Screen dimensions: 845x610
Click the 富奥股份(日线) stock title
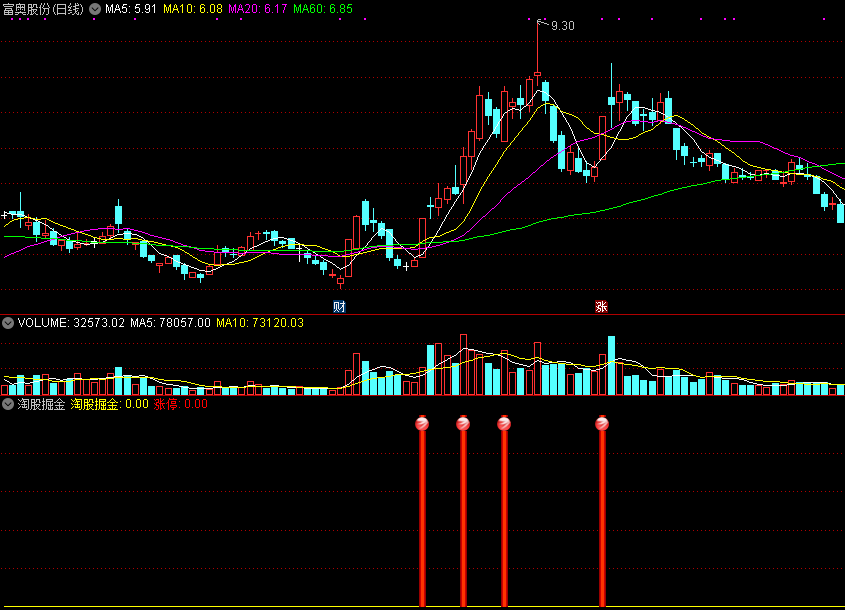43,9
